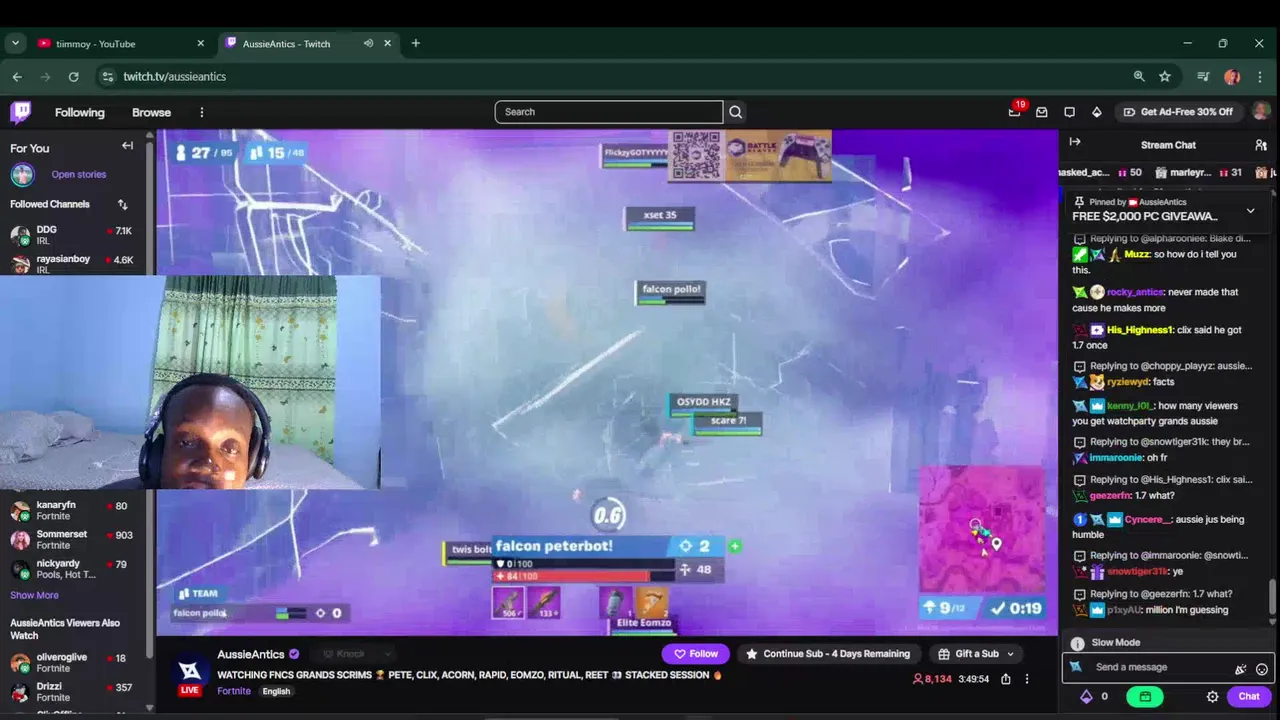
Task: Click the Muzz username in chat
Action: [x=1137, y=254]
